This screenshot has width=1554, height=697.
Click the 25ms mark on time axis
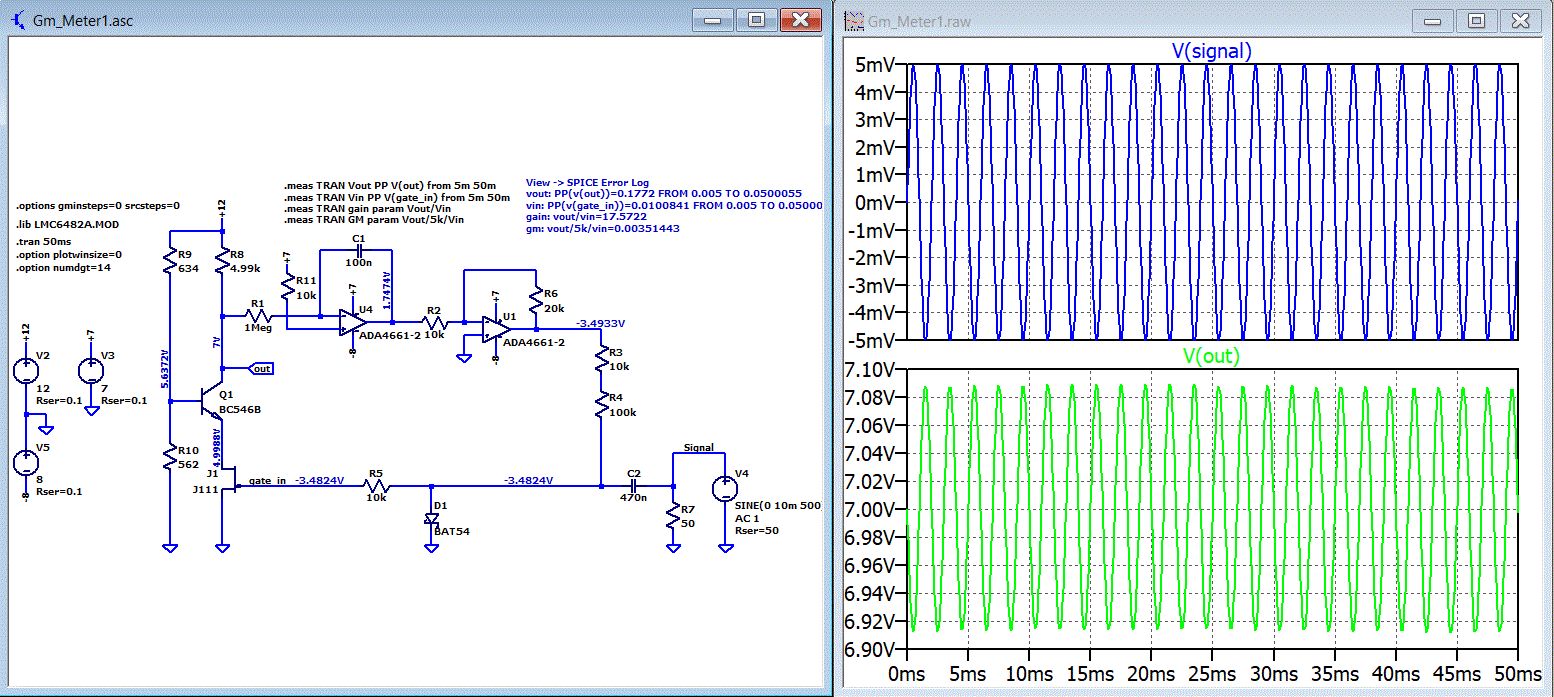(x=1211, y=673)
